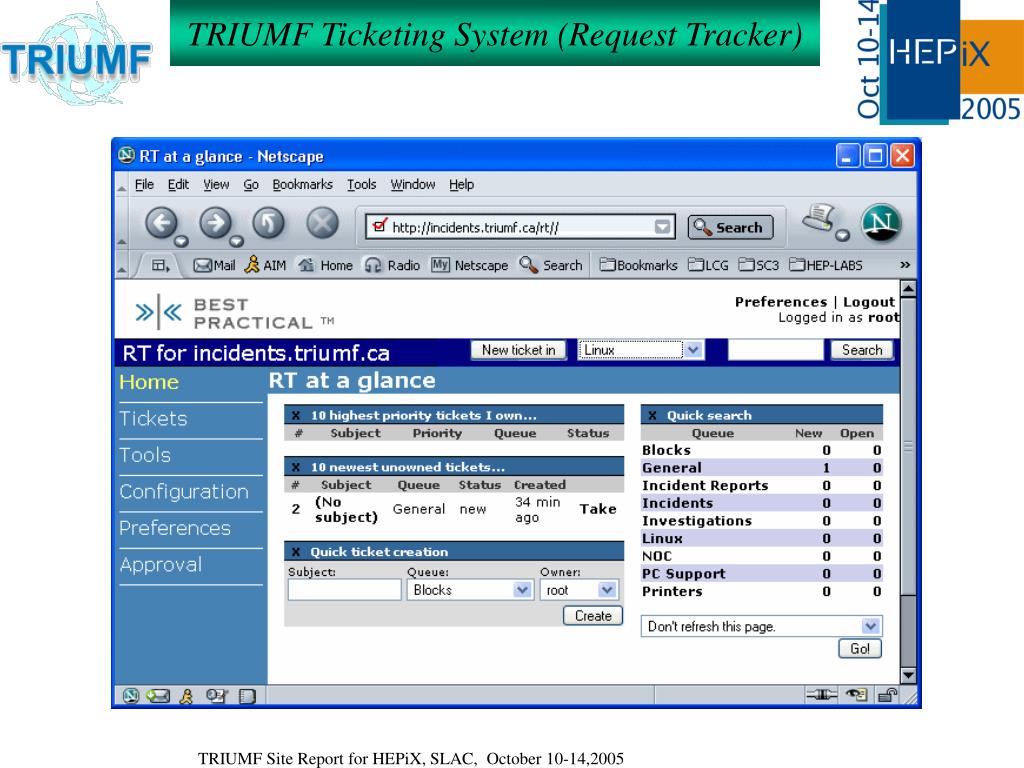Click the online/offline connection icon in status bar
Image resolution: width=1024 pixels, height=768 pixels.
tap(821, 695)
